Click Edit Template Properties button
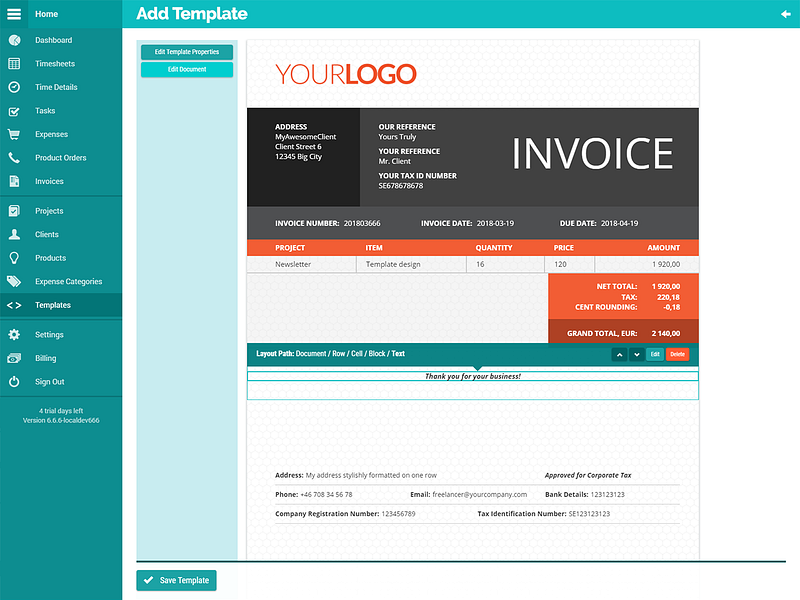800x600 pixels. [187, 52]
